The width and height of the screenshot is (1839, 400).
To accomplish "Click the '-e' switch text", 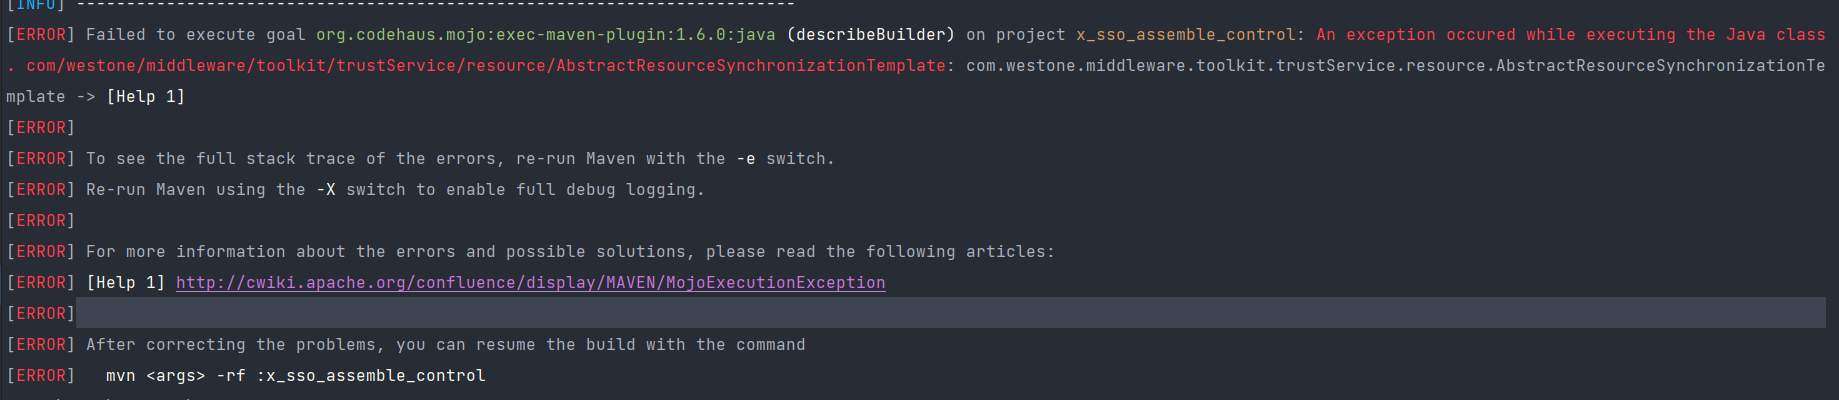I will tap(746, 159).
